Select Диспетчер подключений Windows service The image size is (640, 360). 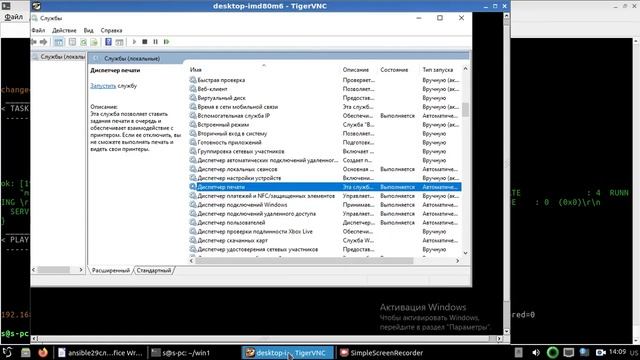(x=242, y=205)
